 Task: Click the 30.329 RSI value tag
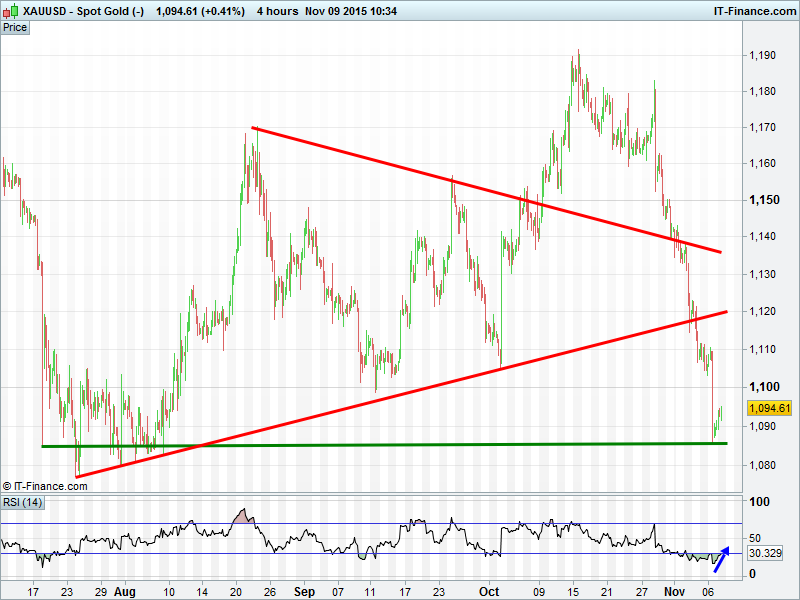pyautogui.click(x=765, y=552)
